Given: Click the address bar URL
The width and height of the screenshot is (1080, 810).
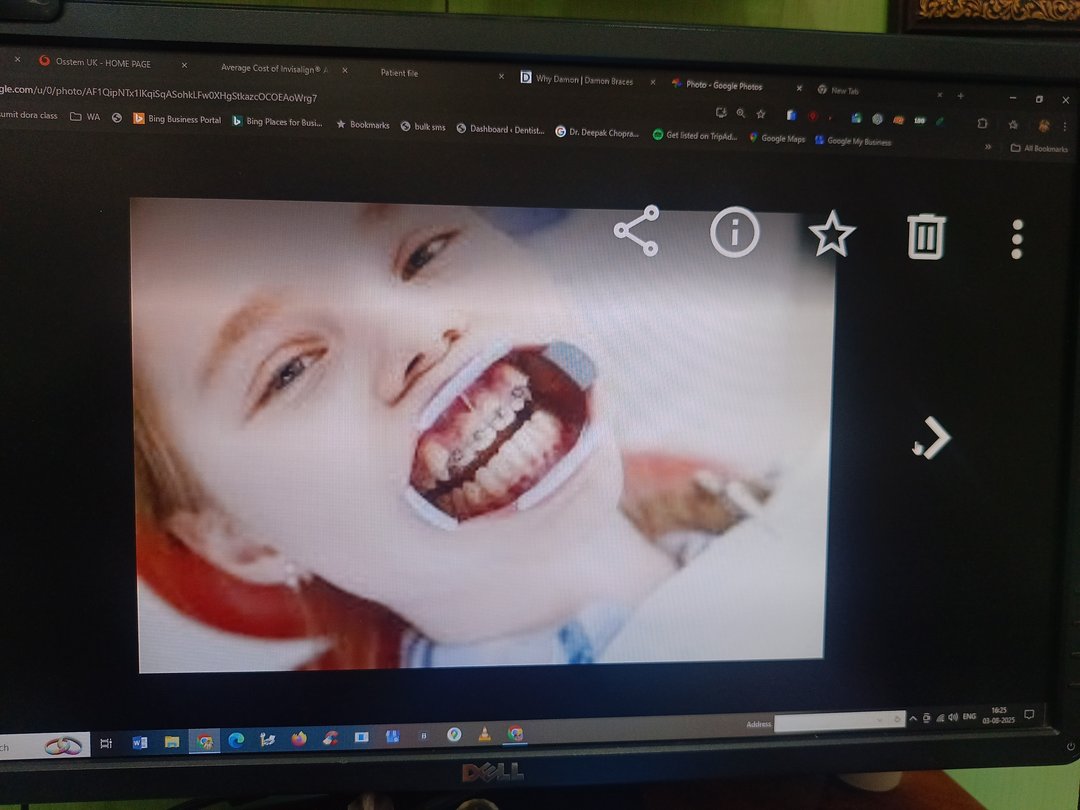Looking at the screenshot, I should click(x=158, y=93).
